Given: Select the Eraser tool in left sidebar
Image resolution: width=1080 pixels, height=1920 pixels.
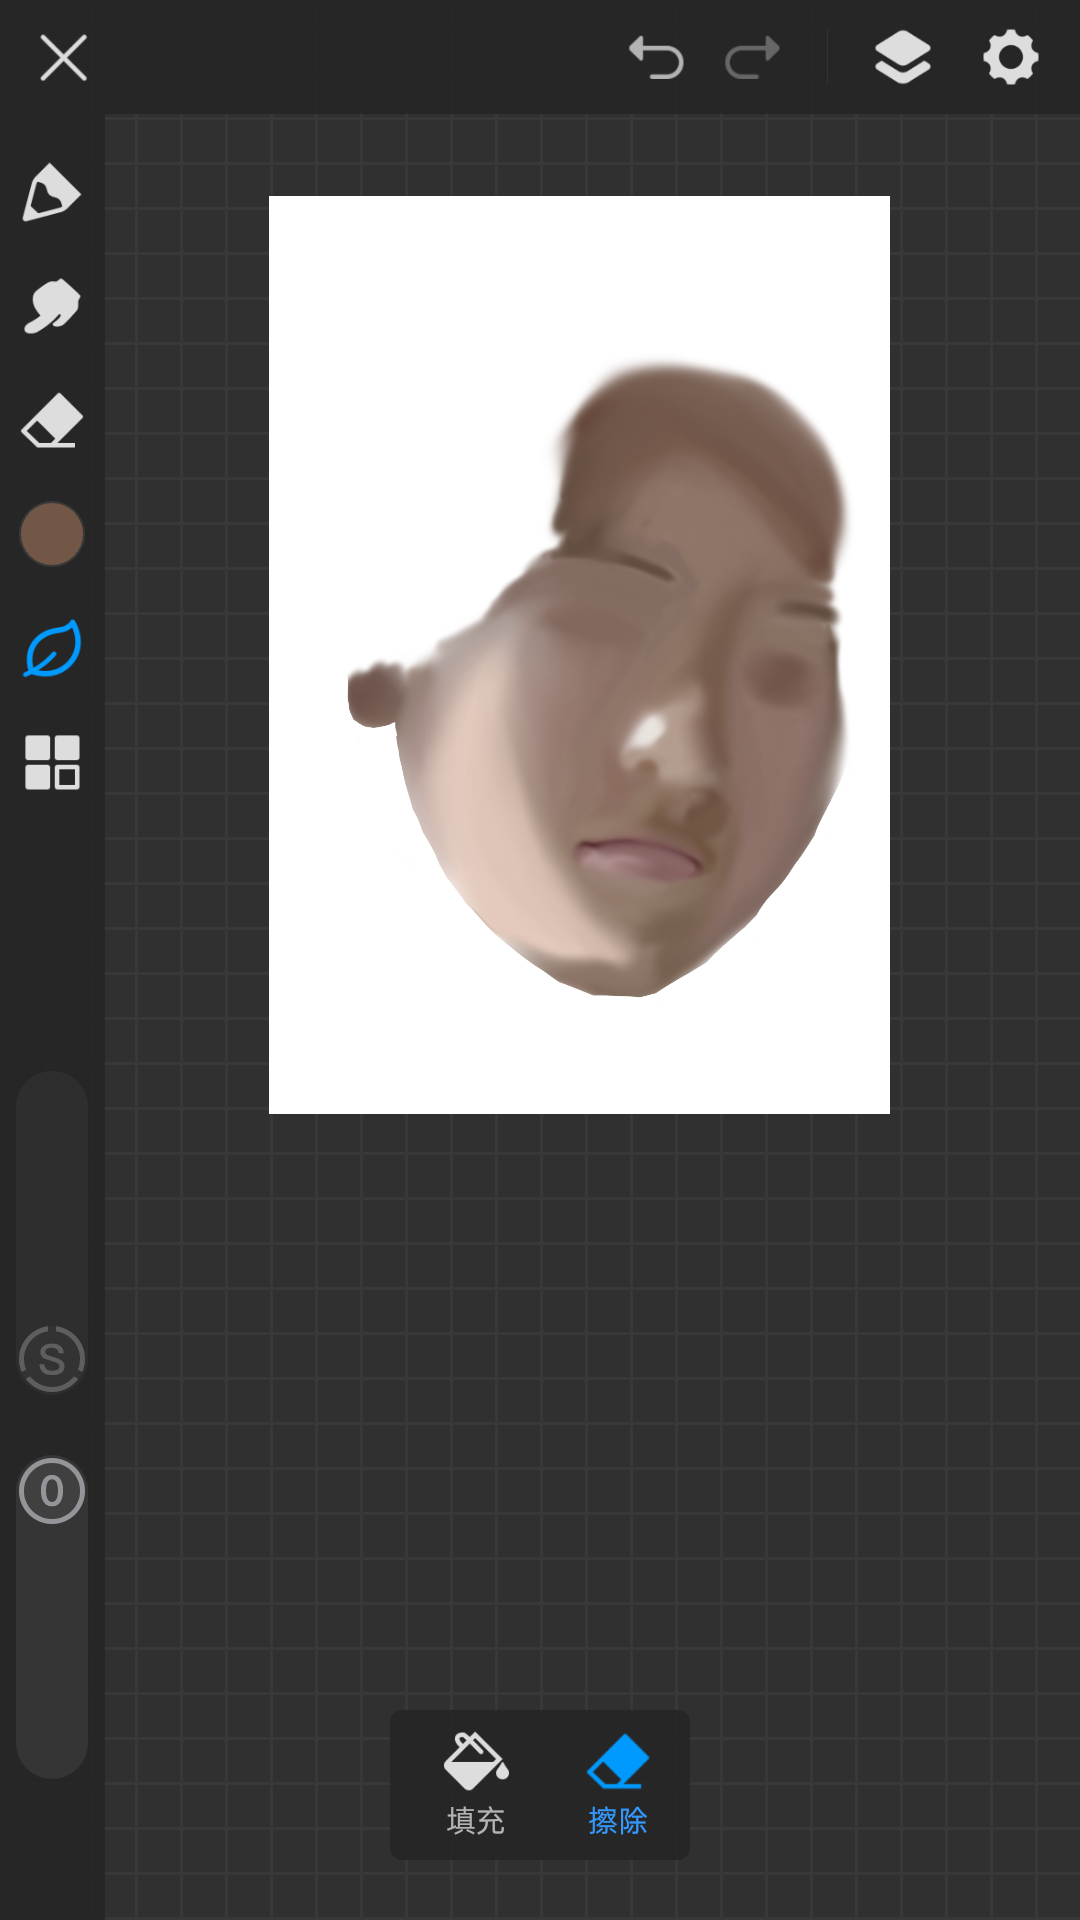Looking at the screenshot, I should pos(51,421).
